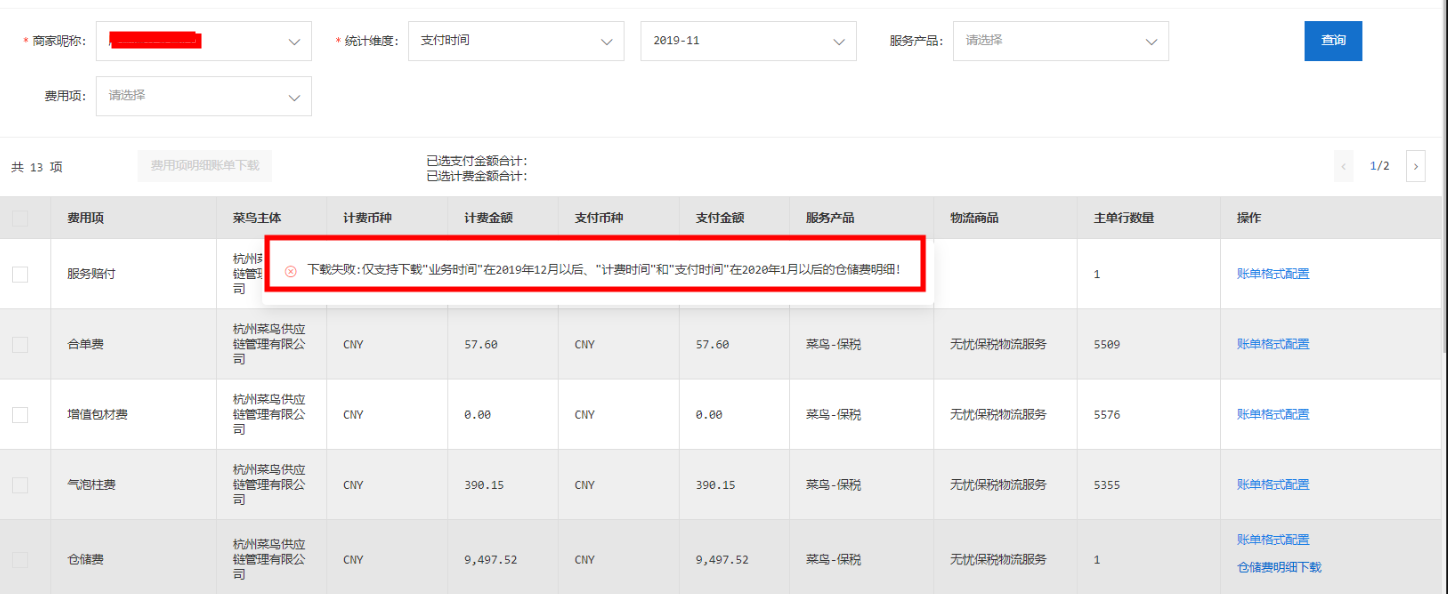Open the 2019-11 month dropdown

click(748, 41)
